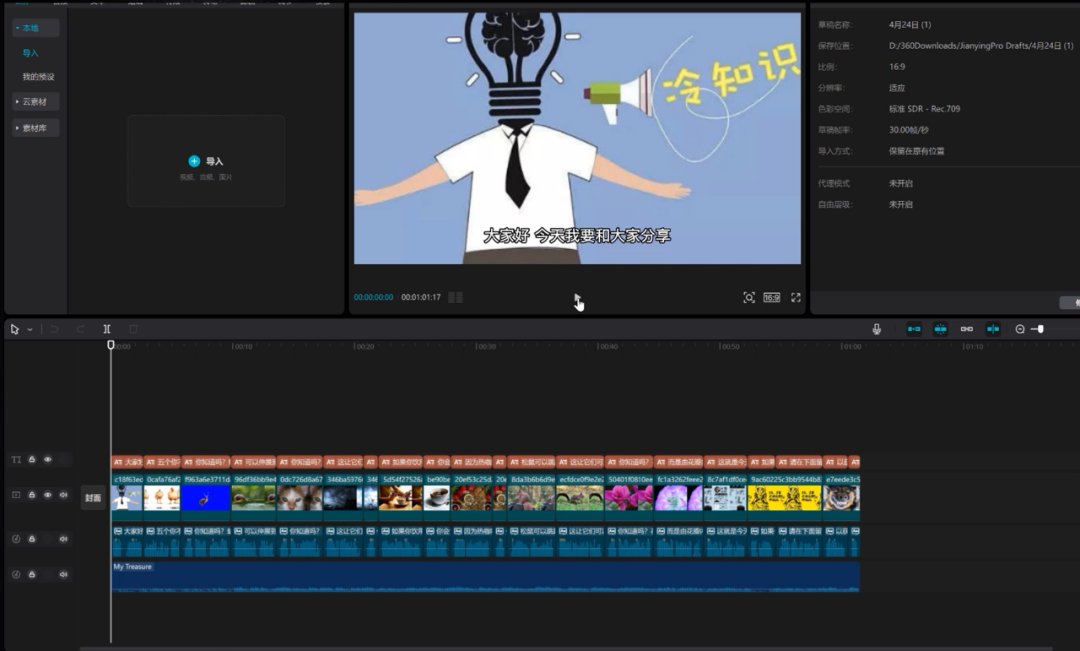Click the timeline zoom slider handle
The width and height of the screenshot is (1080, 651).
1040,329
